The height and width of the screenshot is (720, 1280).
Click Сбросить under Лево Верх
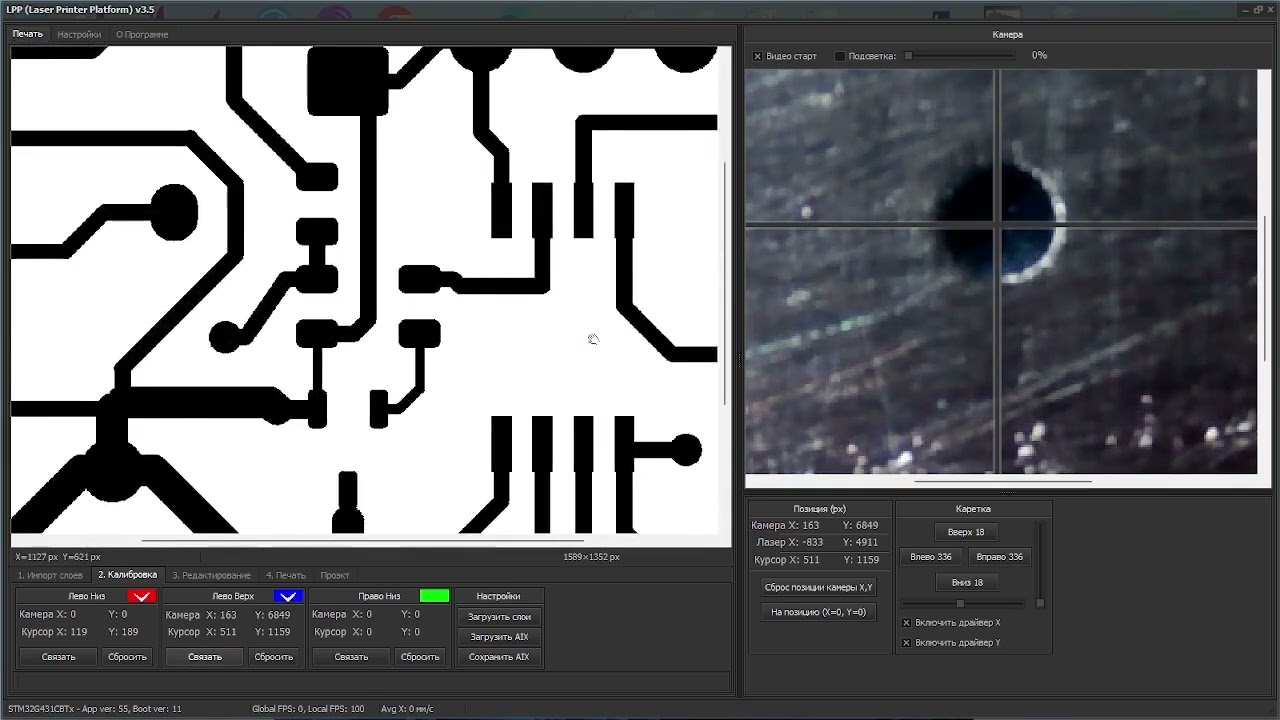click(273, 657)
